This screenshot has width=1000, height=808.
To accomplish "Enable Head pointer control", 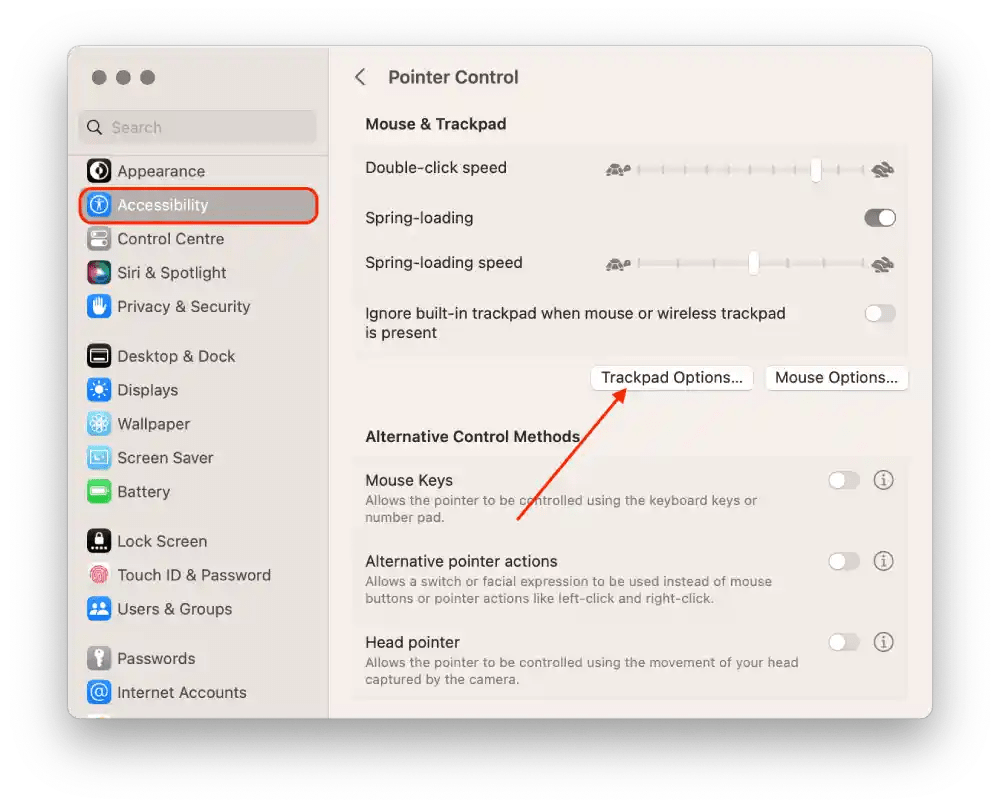I will [x=843, y=642].
